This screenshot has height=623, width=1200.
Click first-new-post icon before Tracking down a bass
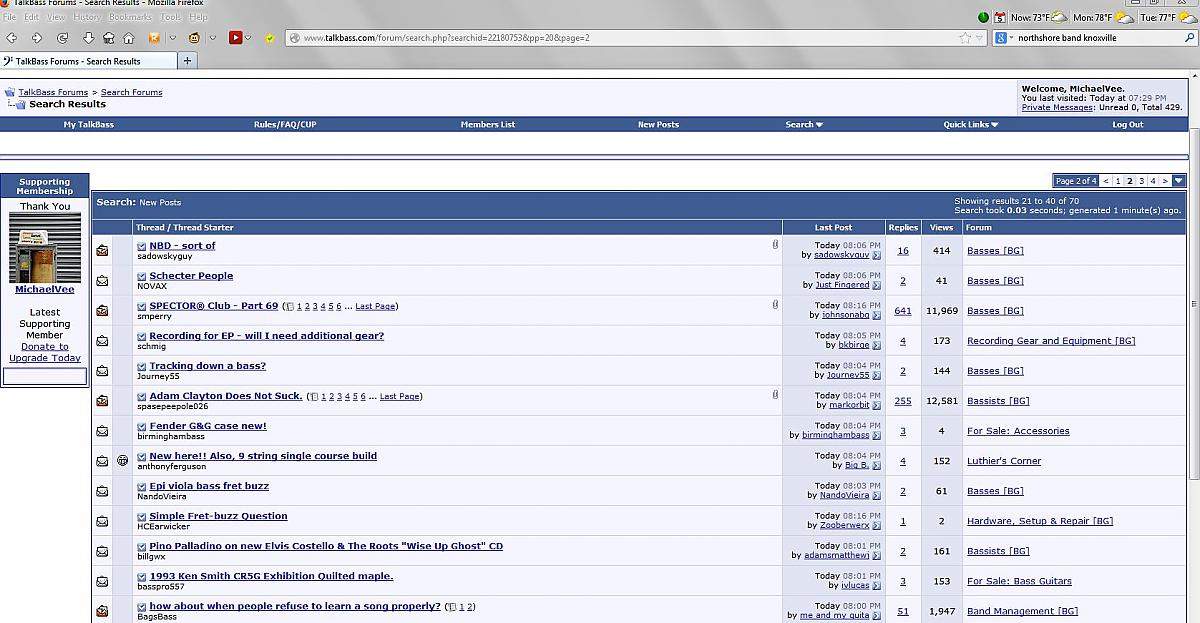[x=142, y=366]
